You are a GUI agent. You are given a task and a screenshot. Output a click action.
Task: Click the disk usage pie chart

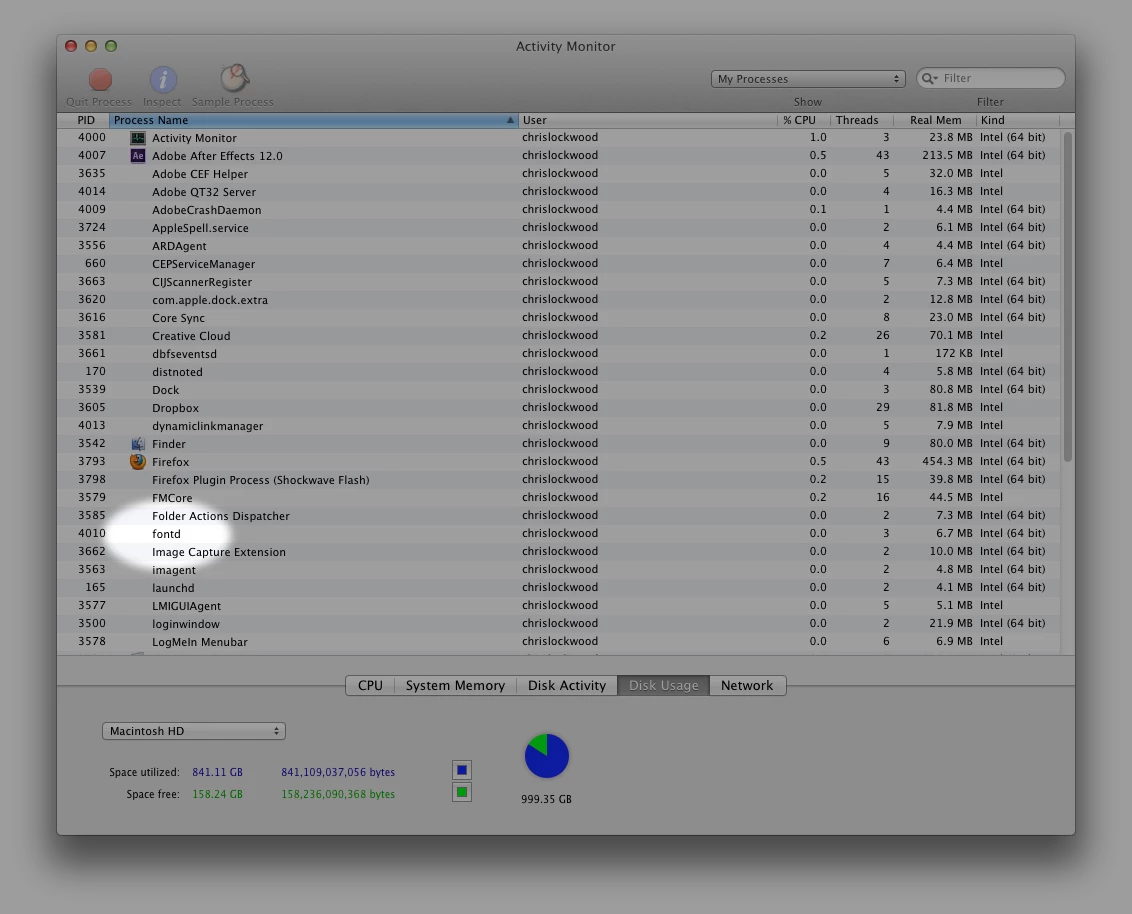[547, 756]
